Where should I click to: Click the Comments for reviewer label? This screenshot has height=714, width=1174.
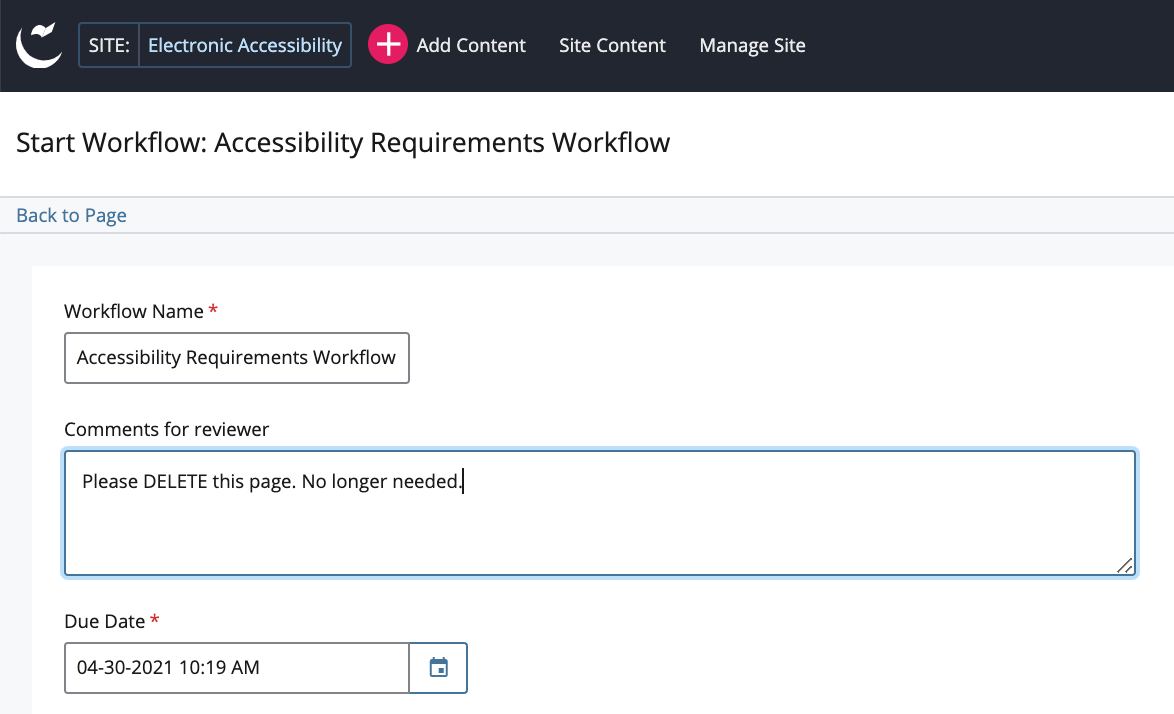(x=166, y=430)
